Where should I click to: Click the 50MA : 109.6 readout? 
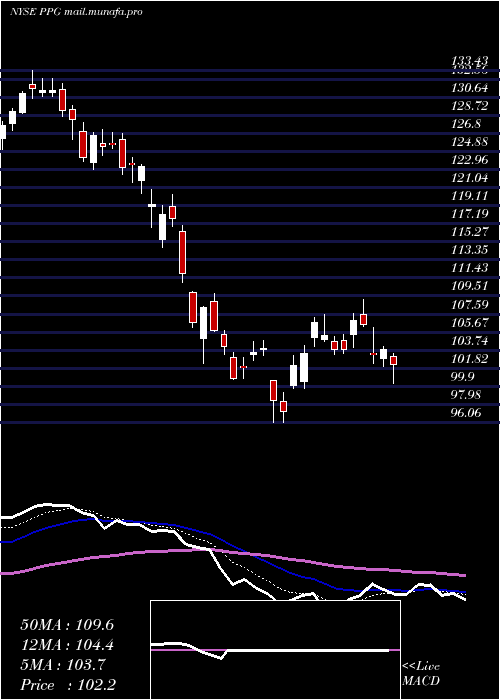(67, 625)
